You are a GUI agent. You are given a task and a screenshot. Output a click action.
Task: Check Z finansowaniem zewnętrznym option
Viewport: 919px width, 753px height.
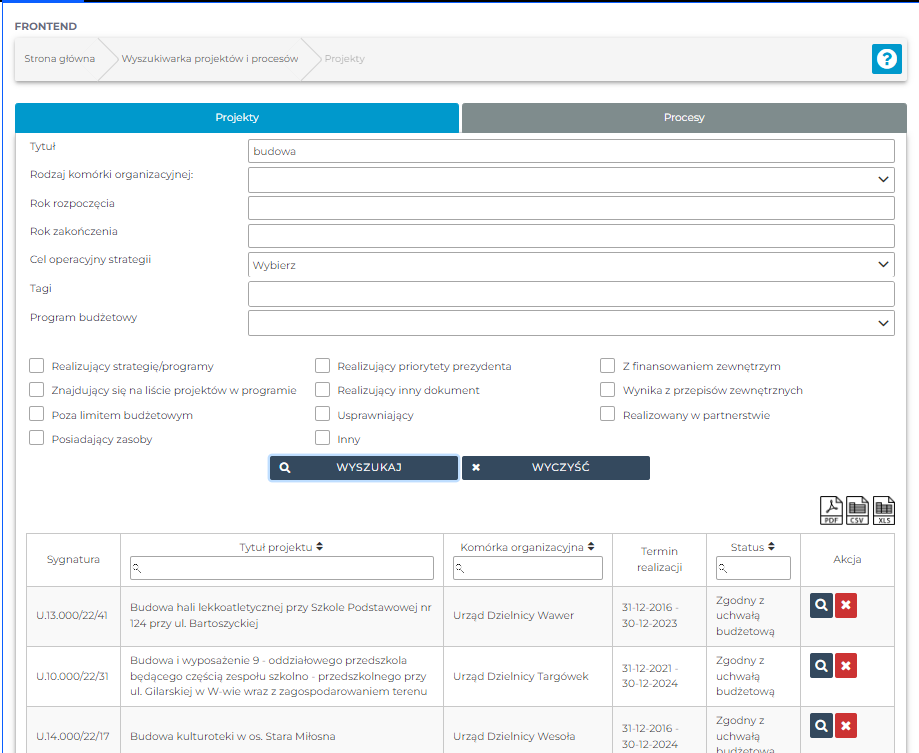[x=607, y=366]
